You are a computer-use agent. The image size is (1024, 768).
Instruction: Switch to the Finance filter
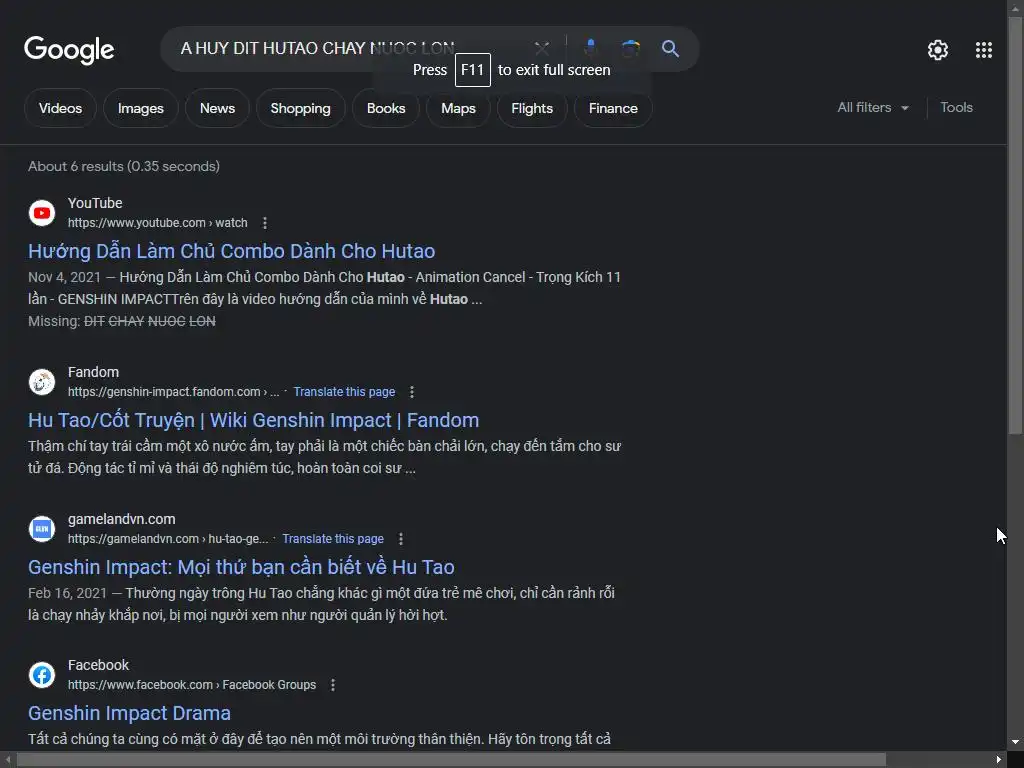(613, 108)
